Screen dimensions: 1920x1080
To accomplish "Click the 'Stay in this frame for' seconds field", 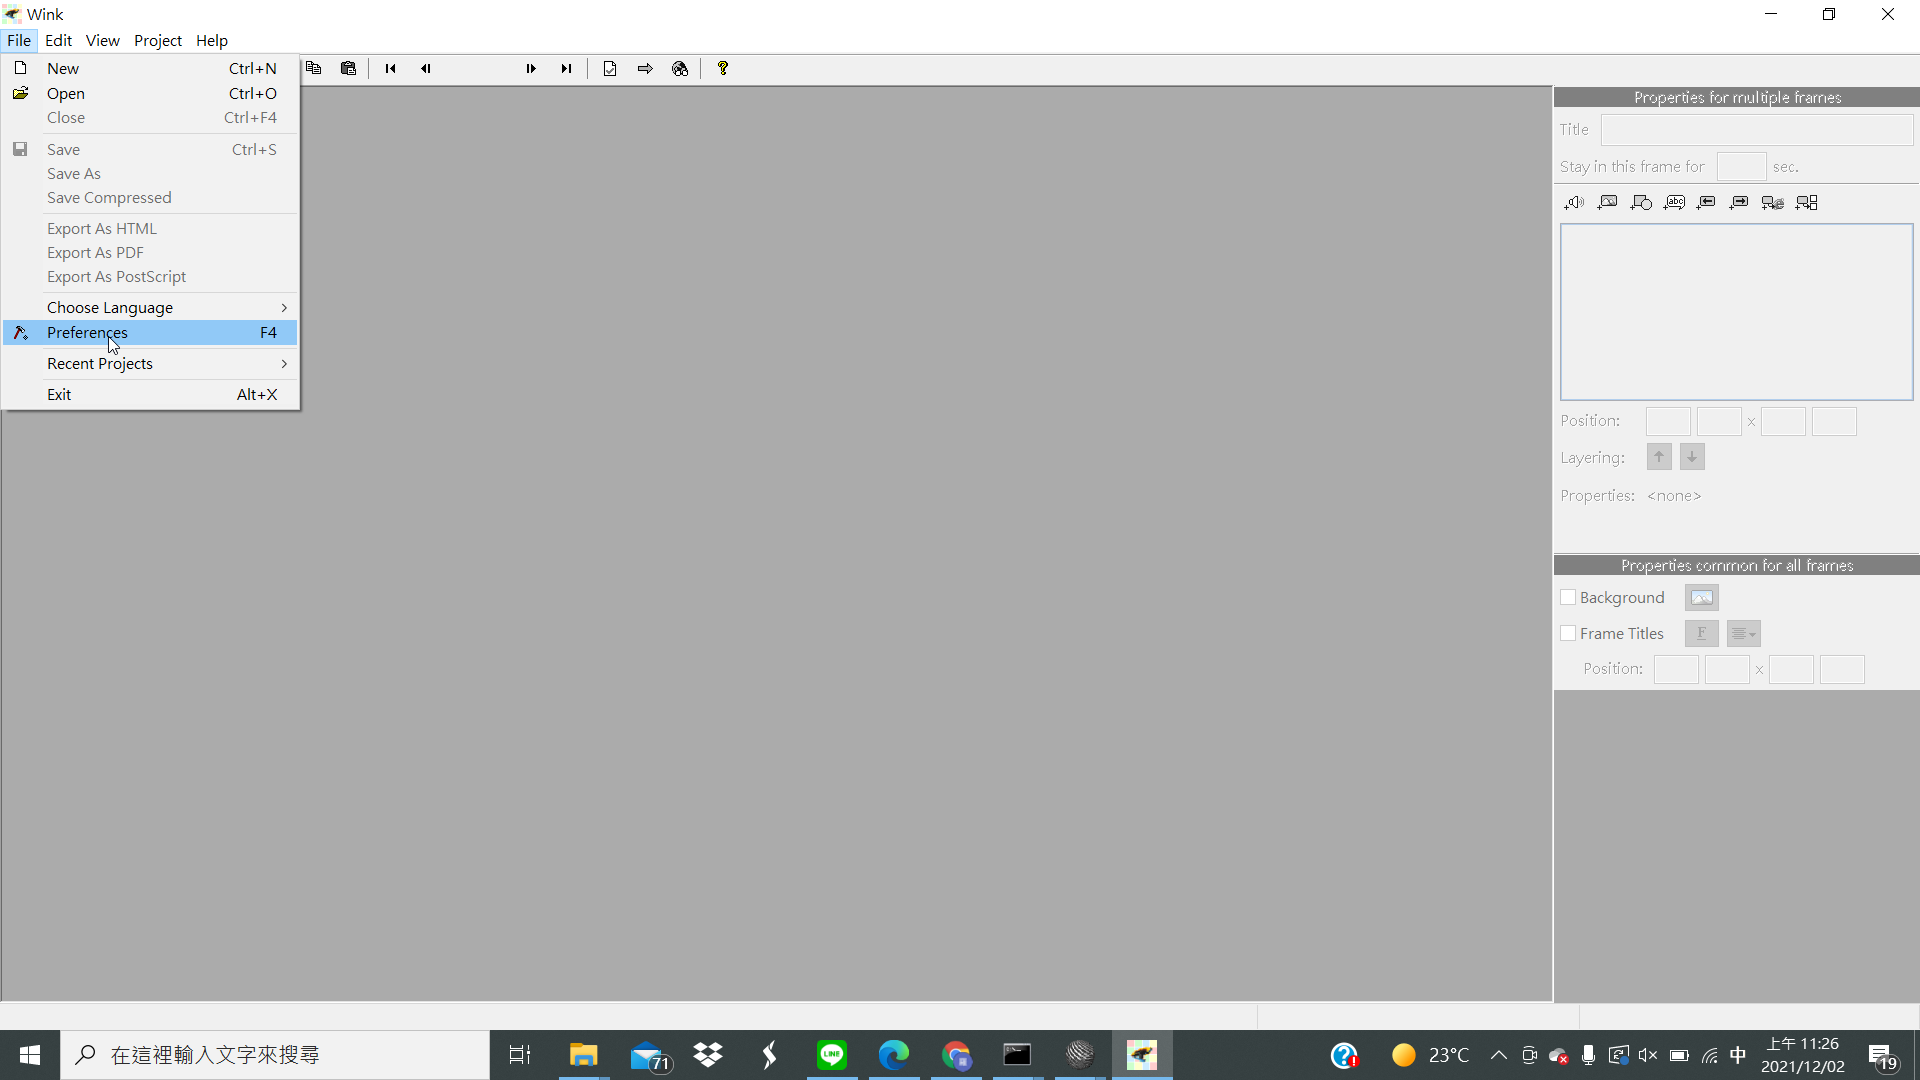I will coord(1741,166).
